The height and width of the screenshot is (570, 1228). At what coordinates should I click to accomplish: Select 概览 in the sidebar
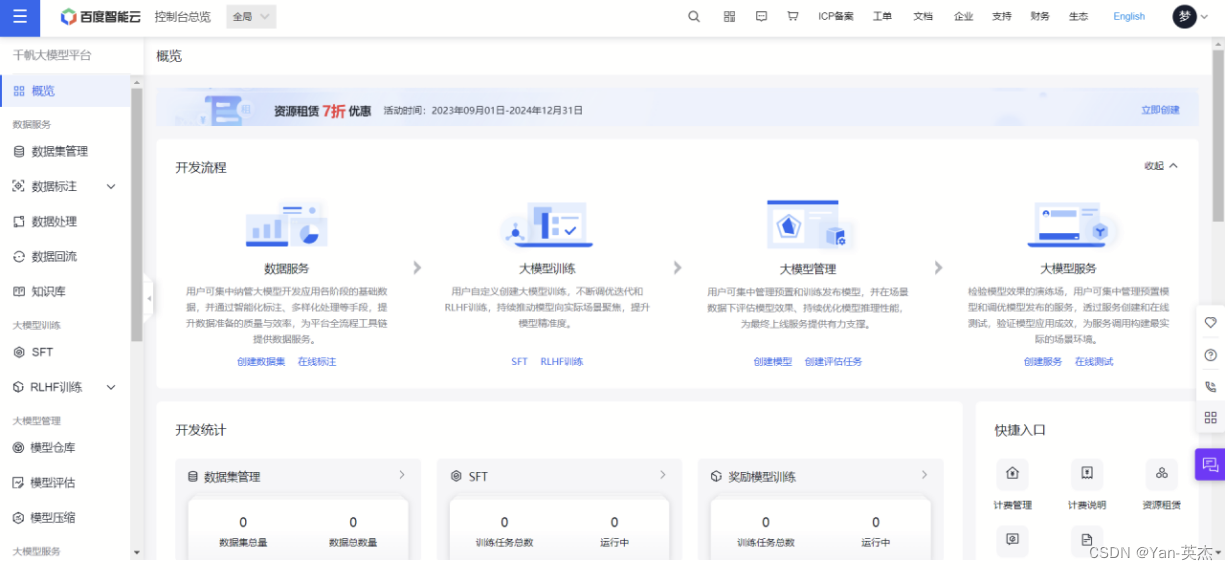[x=65, y=91]
